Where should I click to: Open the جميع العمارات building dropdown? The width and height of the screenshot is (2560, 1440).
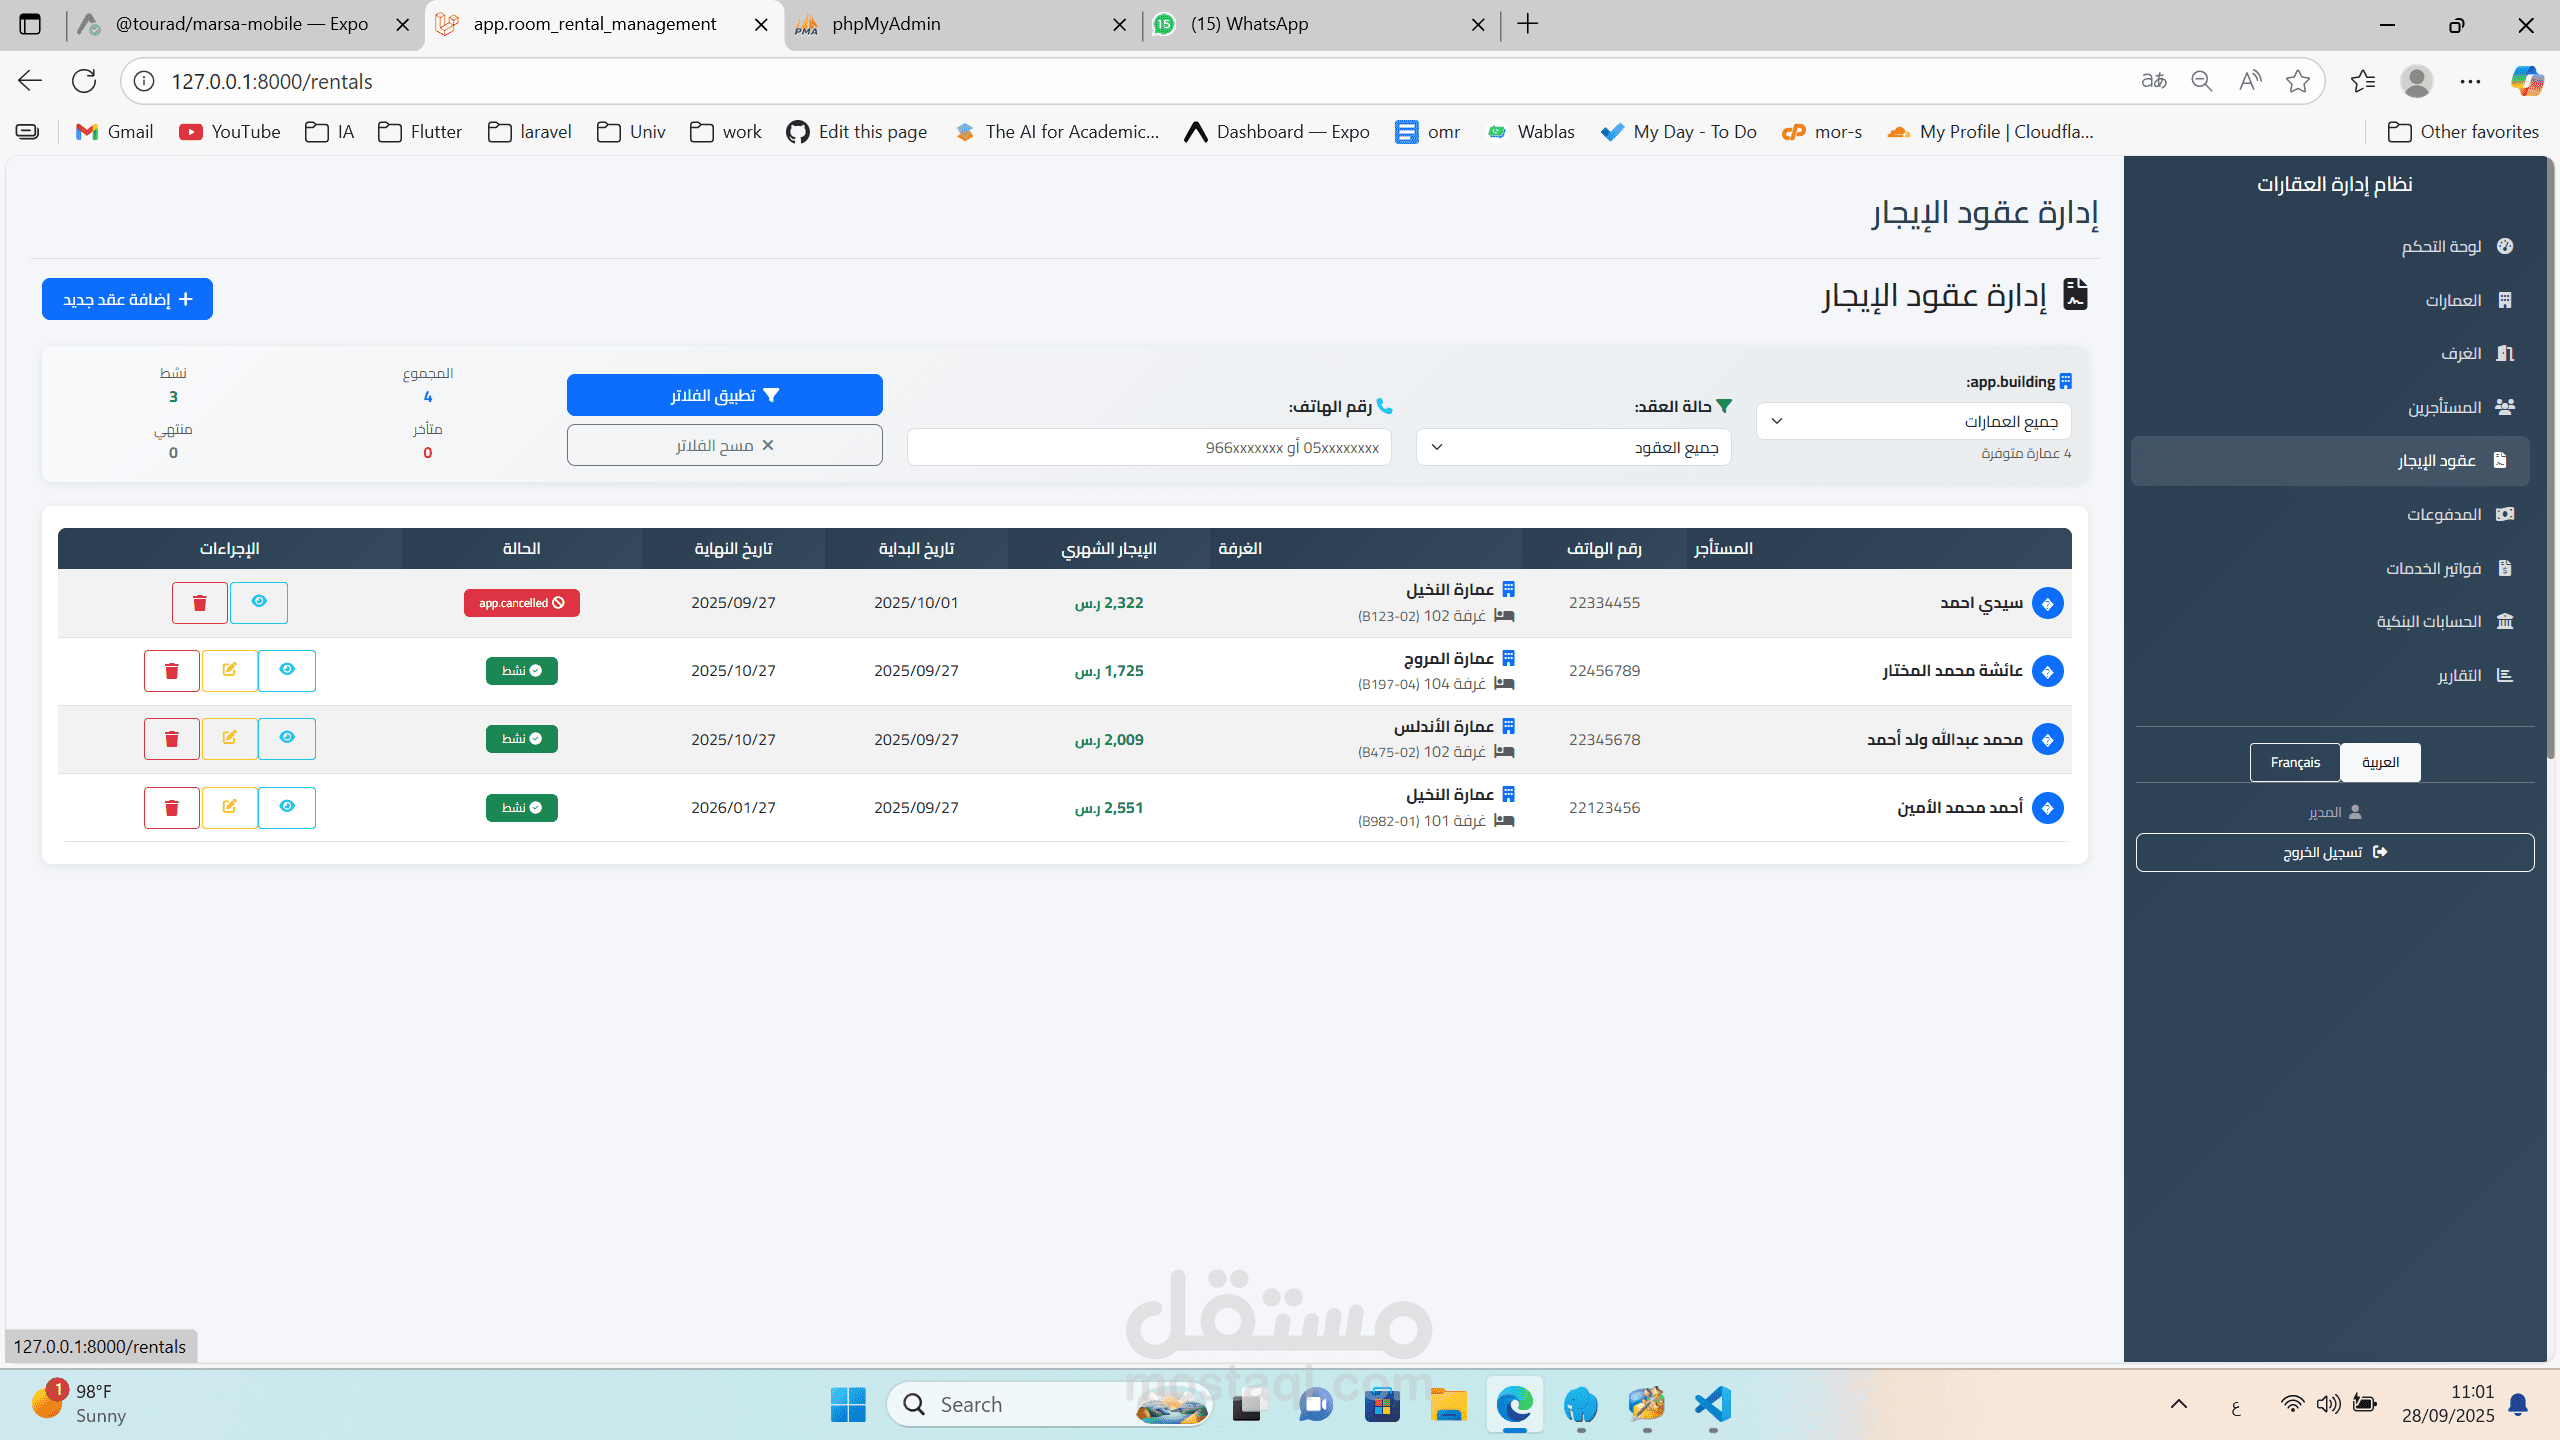tap(1913, 421)
